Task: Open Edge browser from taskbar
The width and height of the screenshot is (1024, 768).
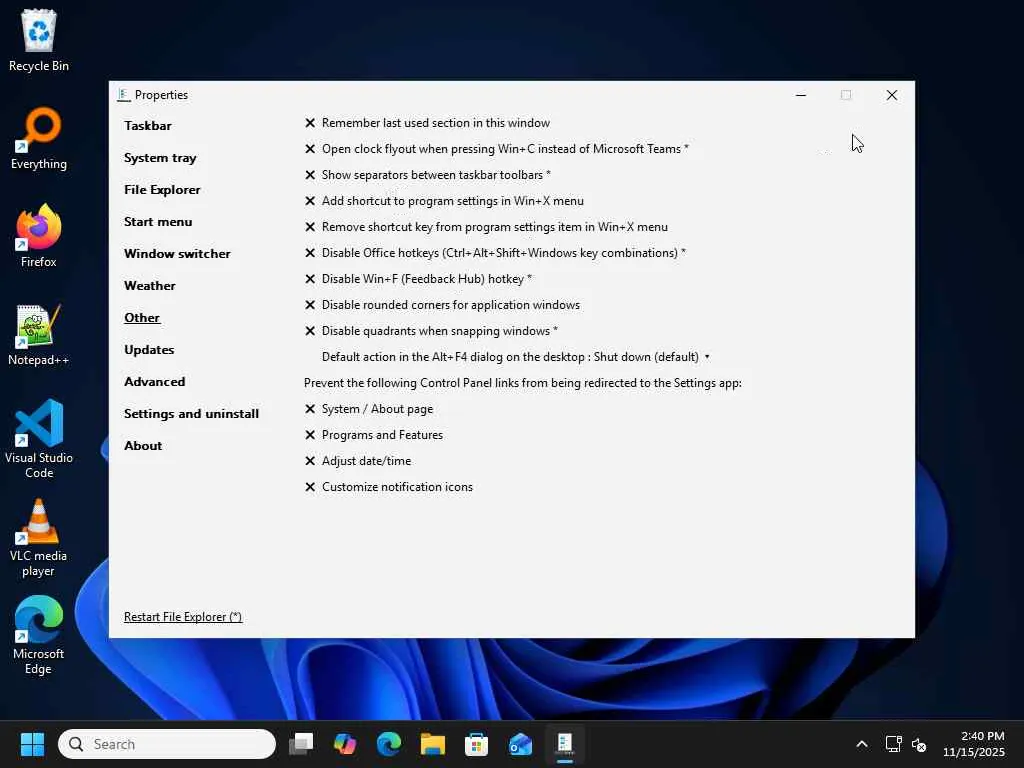Action: tap(389, 744)
